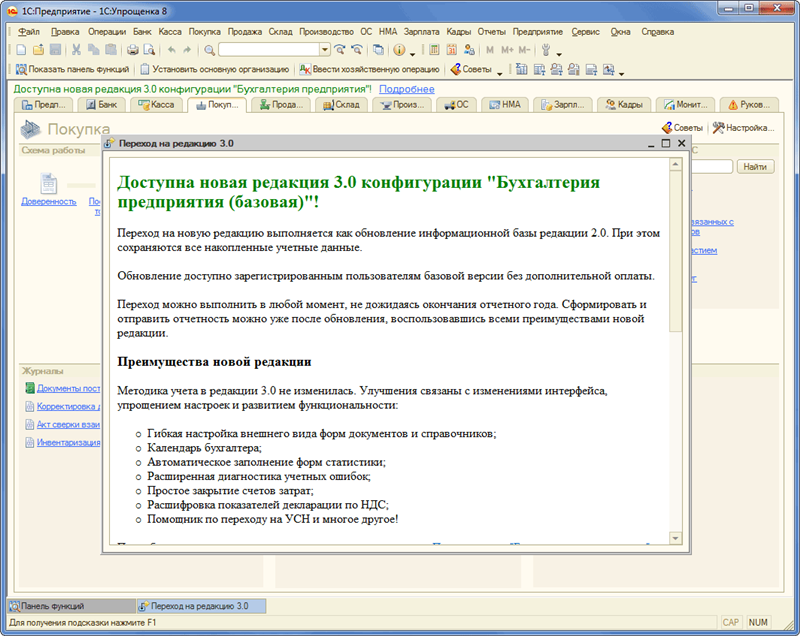
Task: Click the Print icon in toolbar
Action: 133,49
